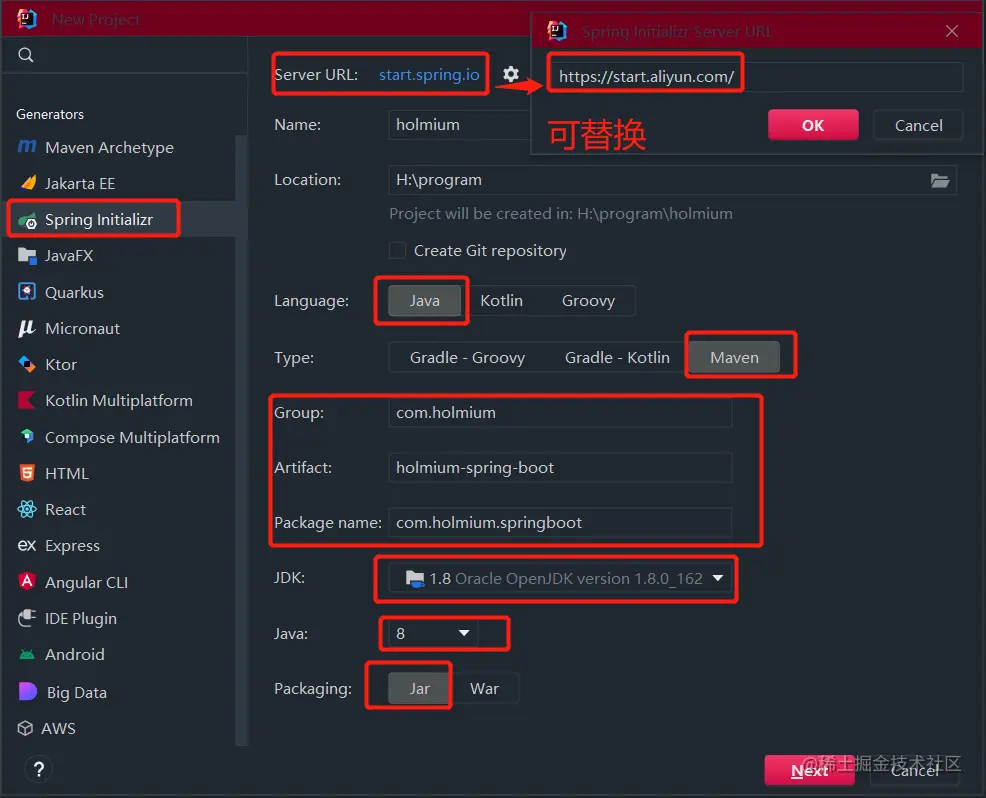
Task: Click the HTML5 icon
Action: click(27, 473)
